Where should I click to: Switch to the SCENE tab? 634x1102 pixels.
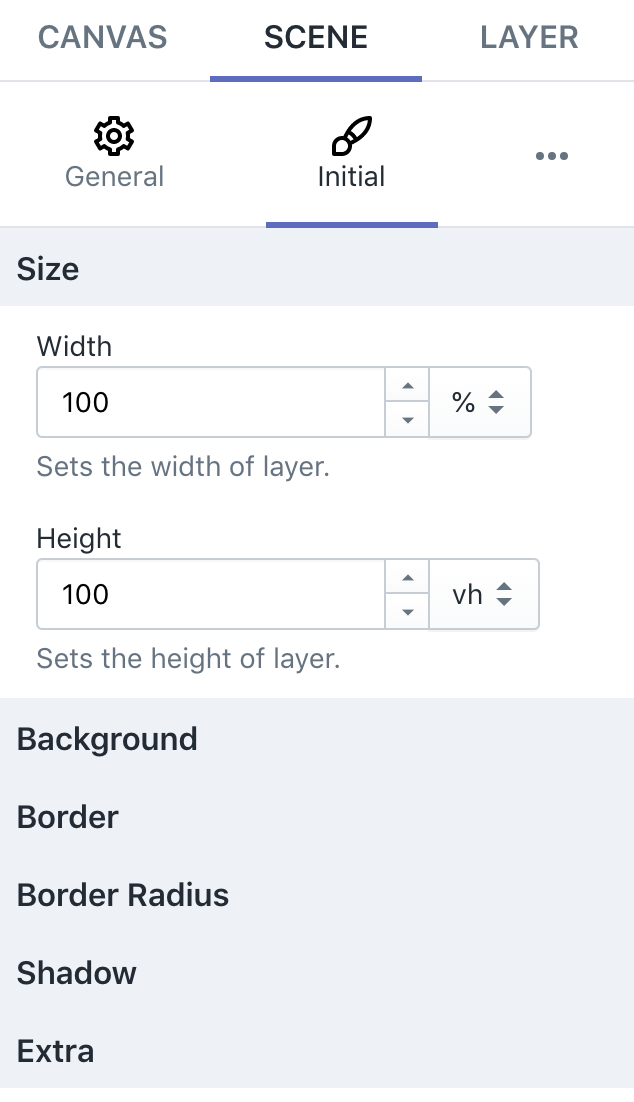316,39
